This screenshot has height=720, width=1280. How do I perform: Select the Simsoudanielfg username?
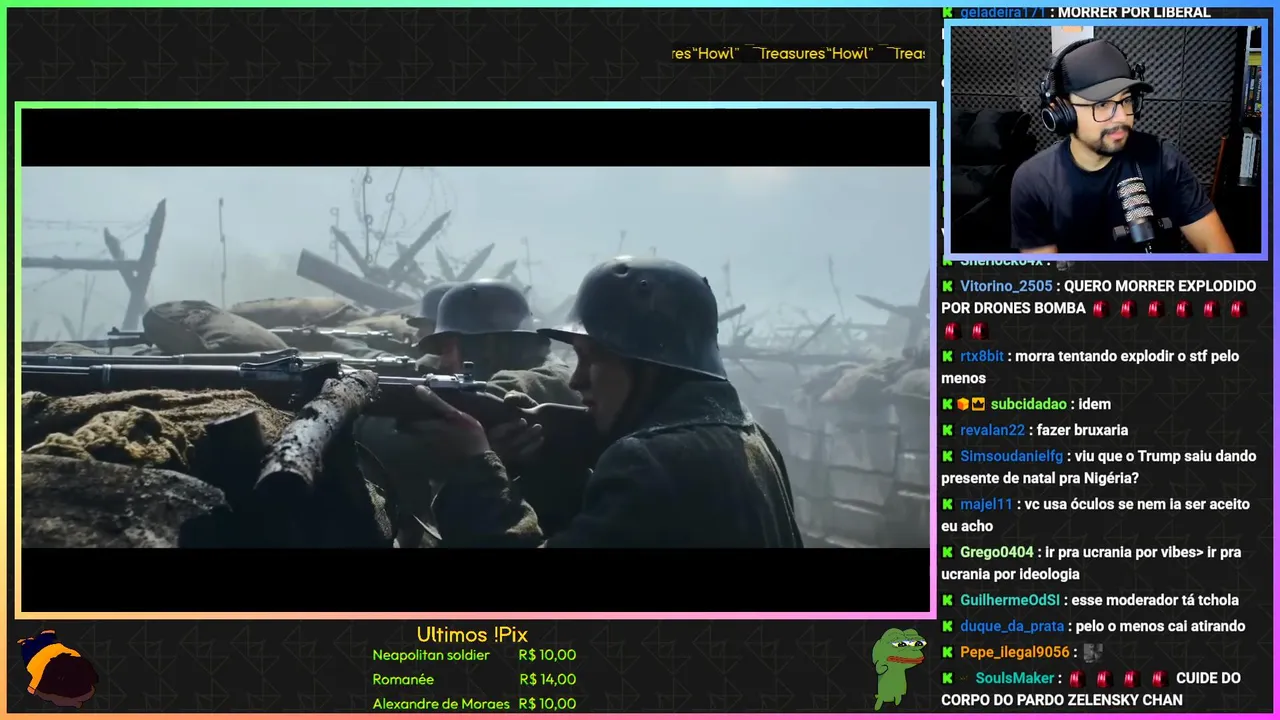point(1011,456)
